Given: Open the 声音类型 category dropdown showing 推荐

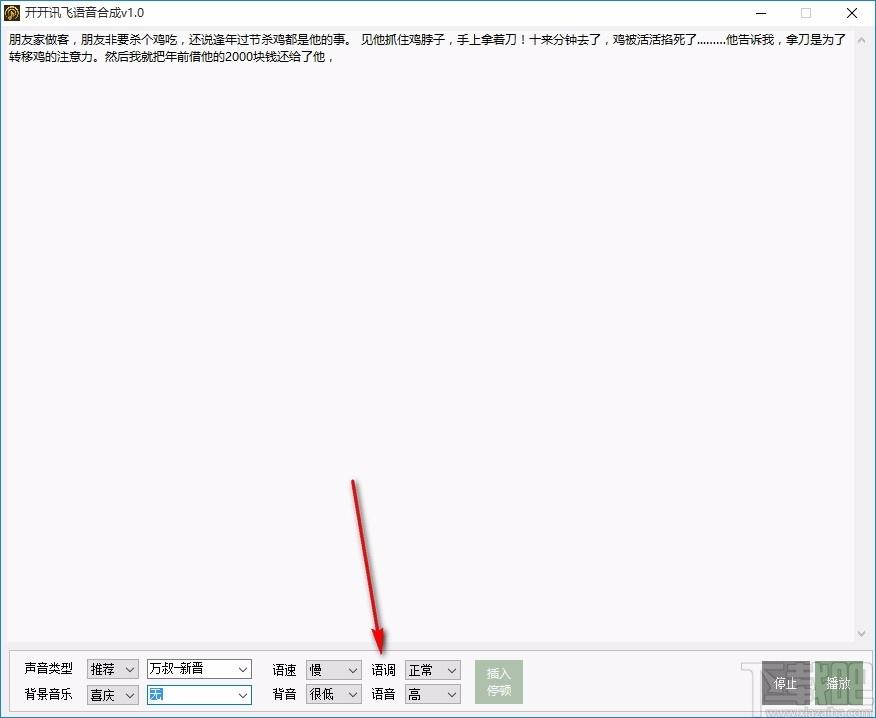Looking at the screenshot, I should (113, 669).
